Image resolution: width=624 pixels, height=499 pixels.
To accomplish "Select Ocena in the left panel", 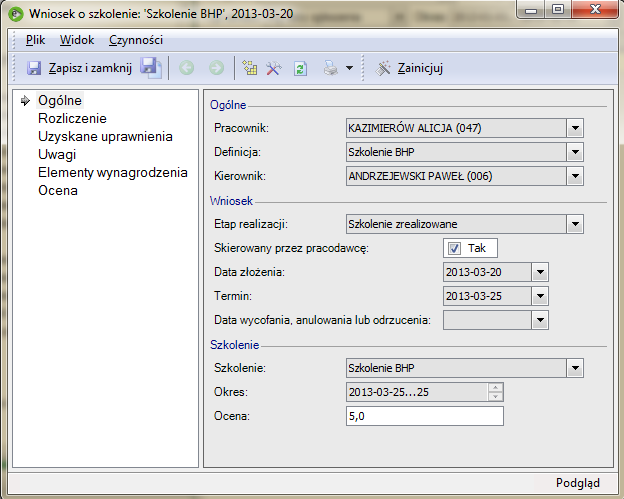I will (x=58, y=190).
